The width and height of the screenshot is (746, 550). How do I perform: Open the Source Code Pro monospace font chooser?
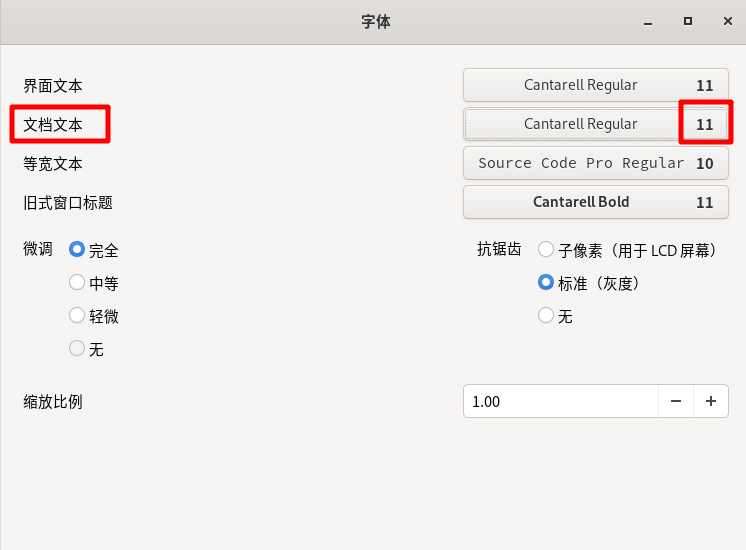[595, 163]
